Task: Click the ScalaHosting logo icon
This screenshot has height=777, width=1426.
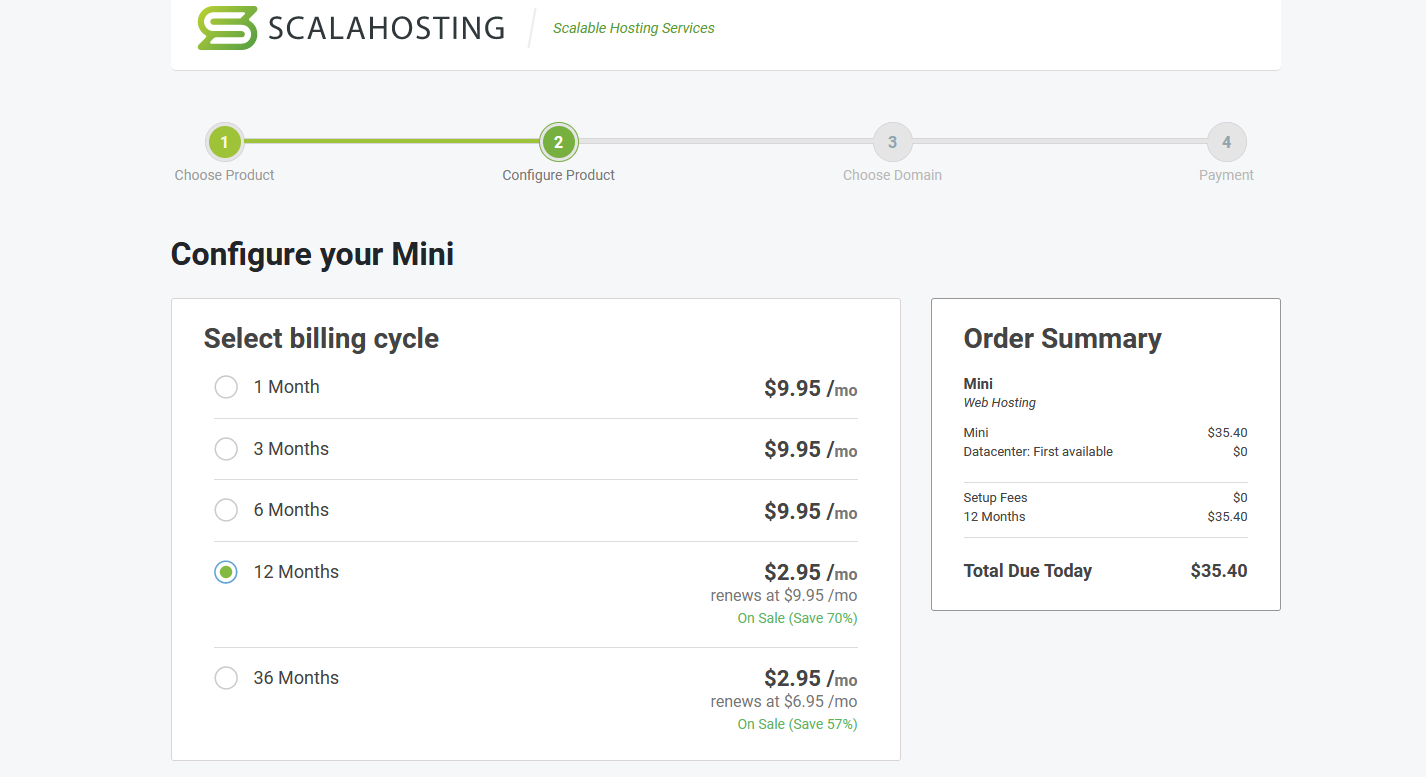Action: [227, 28]
